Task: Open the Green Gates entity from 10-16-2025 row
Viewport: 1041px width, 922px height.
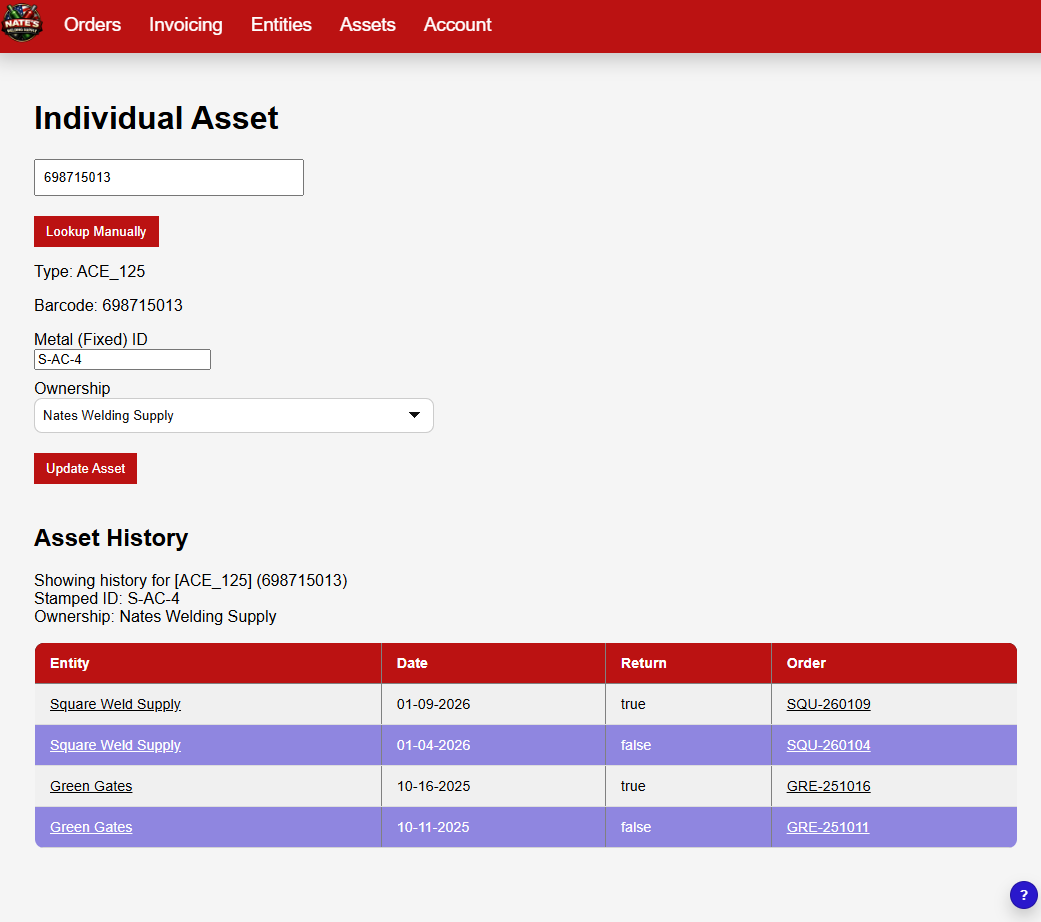Action: click(91, 786)
